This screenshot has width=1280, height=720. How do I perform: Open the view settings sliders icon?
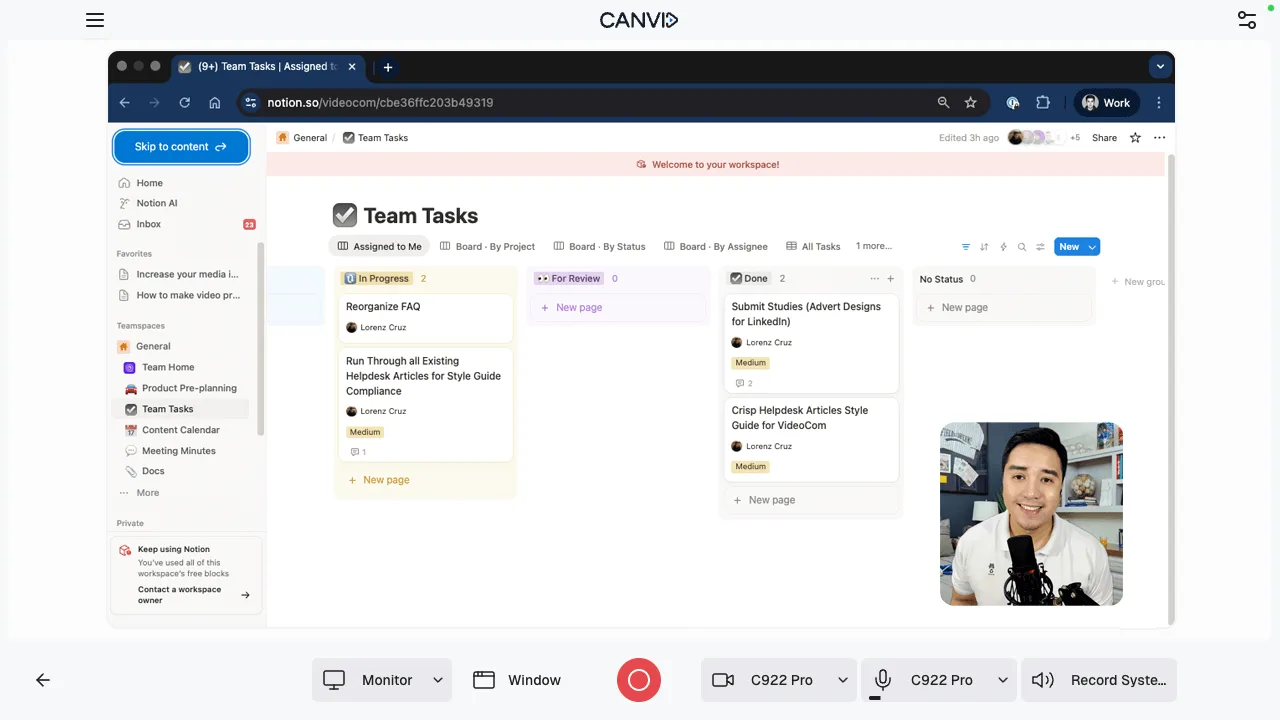pyautogui.click(x=1041, y=246)
